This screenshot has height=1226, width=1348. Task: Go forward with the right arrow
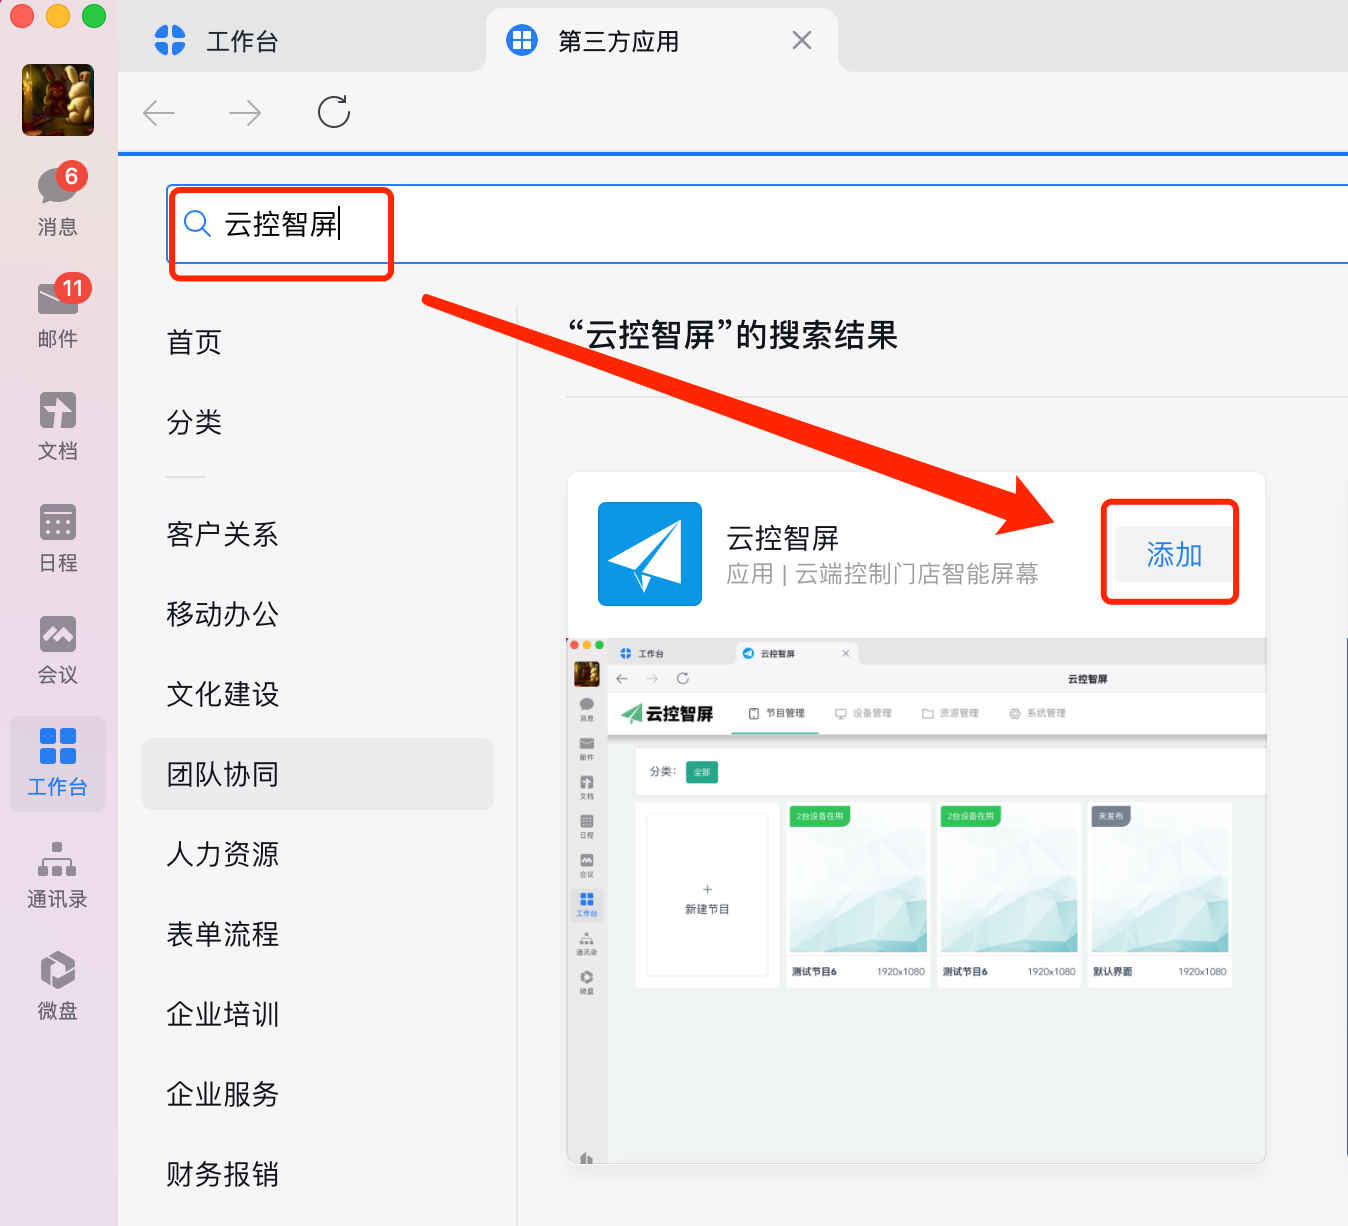(245, 113)
